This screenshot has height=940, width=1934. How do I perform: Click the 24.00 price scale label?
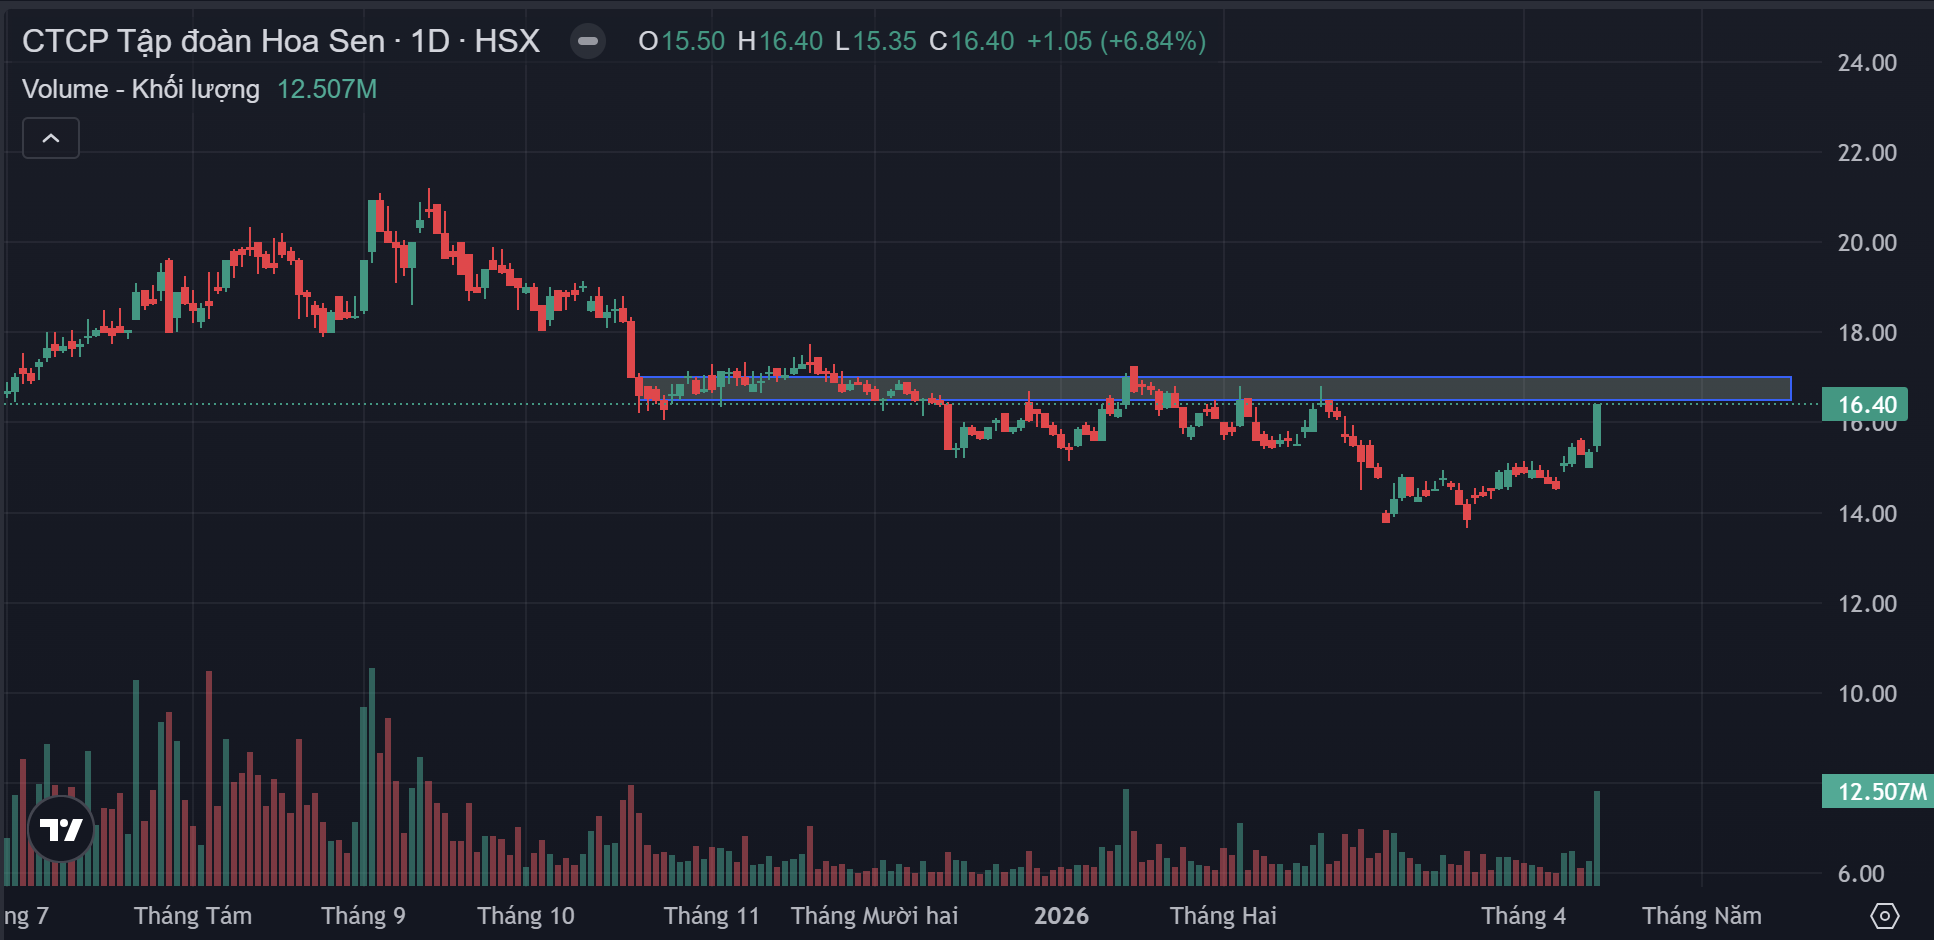coord(1866,63)
